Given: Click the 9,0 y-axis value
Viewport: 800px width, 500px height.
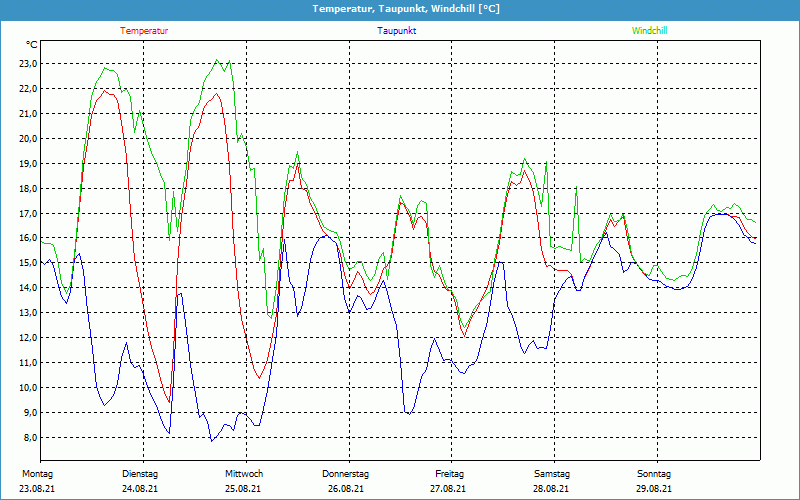Looking at the screenshot, I should point(30,413).
